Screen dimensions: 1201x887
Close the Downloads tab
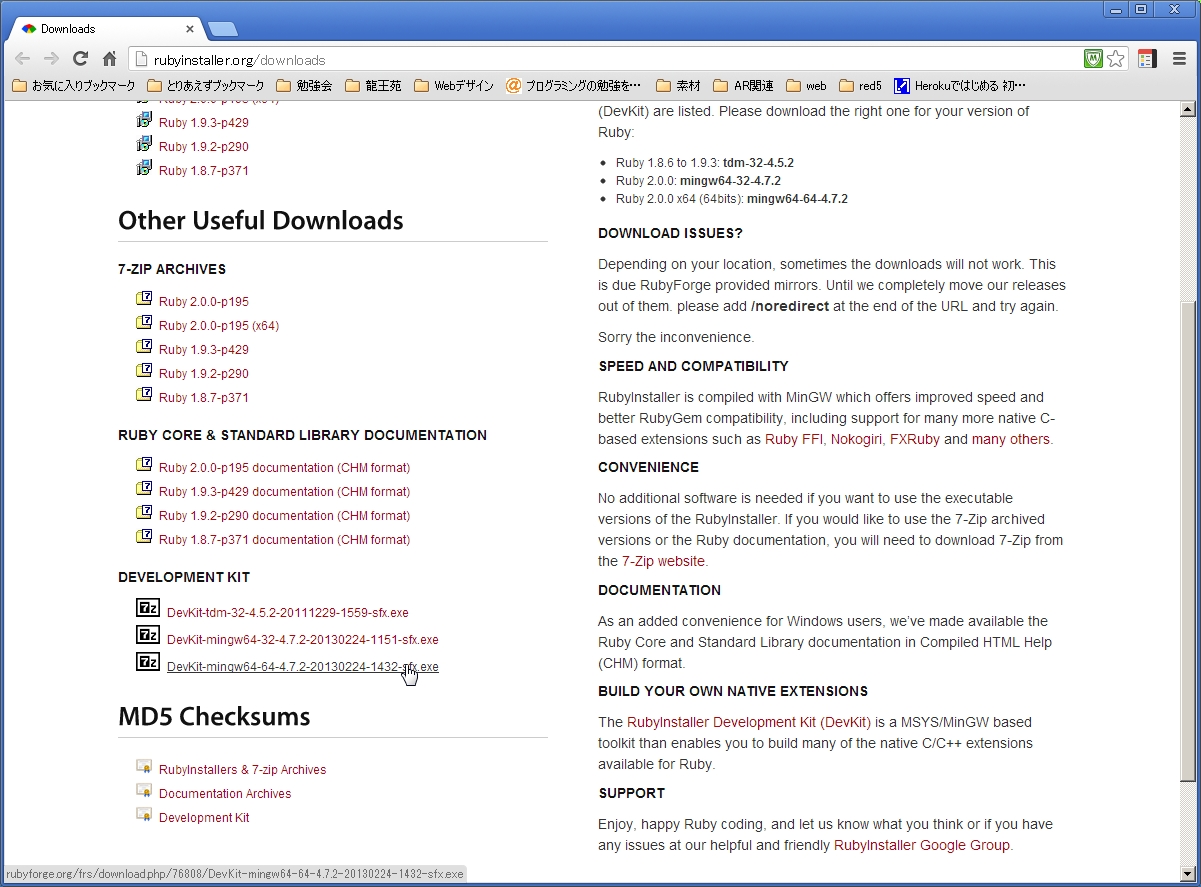tap(190, 29)
